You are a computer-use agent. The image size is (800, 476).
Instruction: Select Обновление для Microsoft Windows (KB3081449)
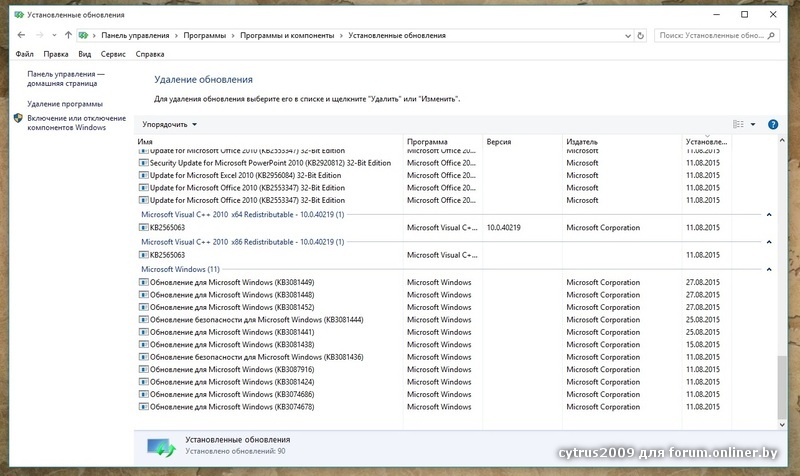pos(232,283)
